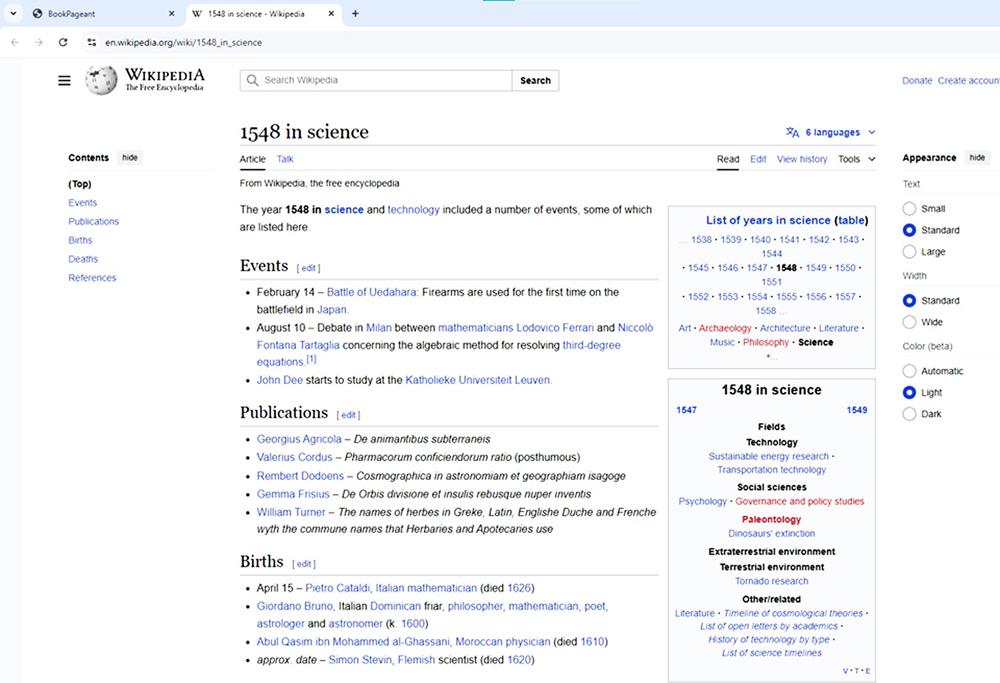Select the Small text size option
Image resolution: width=1000 pixels, height=683 pixels.
(x=909, y=208)
